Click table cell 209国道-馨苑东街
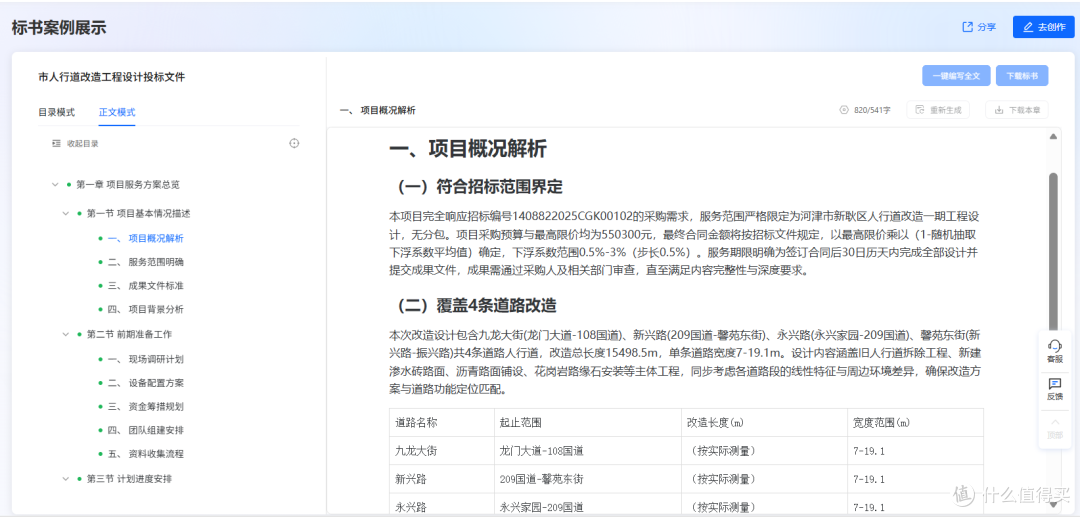 point(539,478)
